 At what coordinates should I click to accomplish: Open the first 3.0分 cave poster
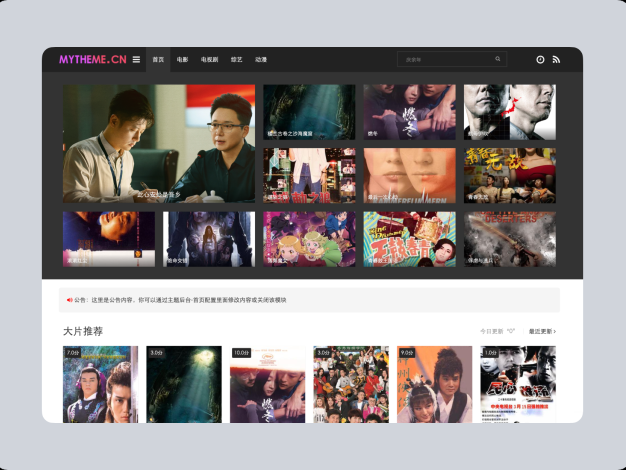(x=184, y=384)
